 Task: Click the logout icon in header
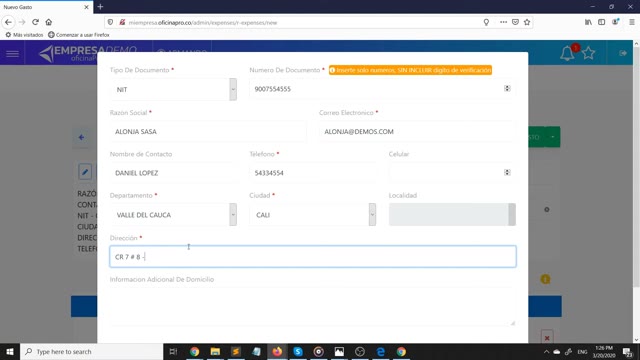tap(623, 53)
